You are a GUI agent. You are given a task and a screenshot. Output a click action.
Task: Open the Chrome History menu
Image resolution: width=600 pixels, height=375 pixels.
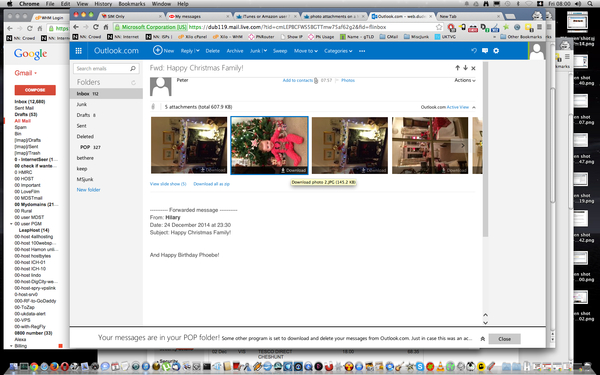pos(103,3)
